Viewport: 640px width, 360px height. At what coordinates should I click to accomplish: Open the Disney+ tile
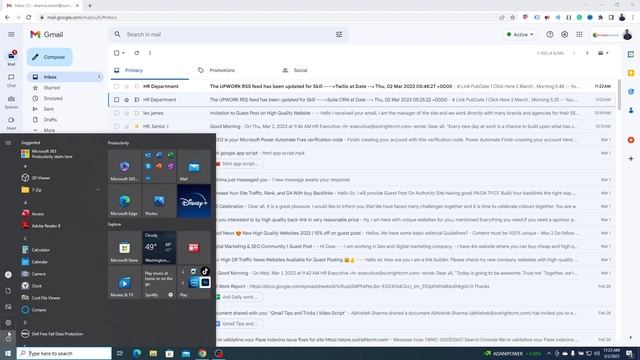(194, 201)
